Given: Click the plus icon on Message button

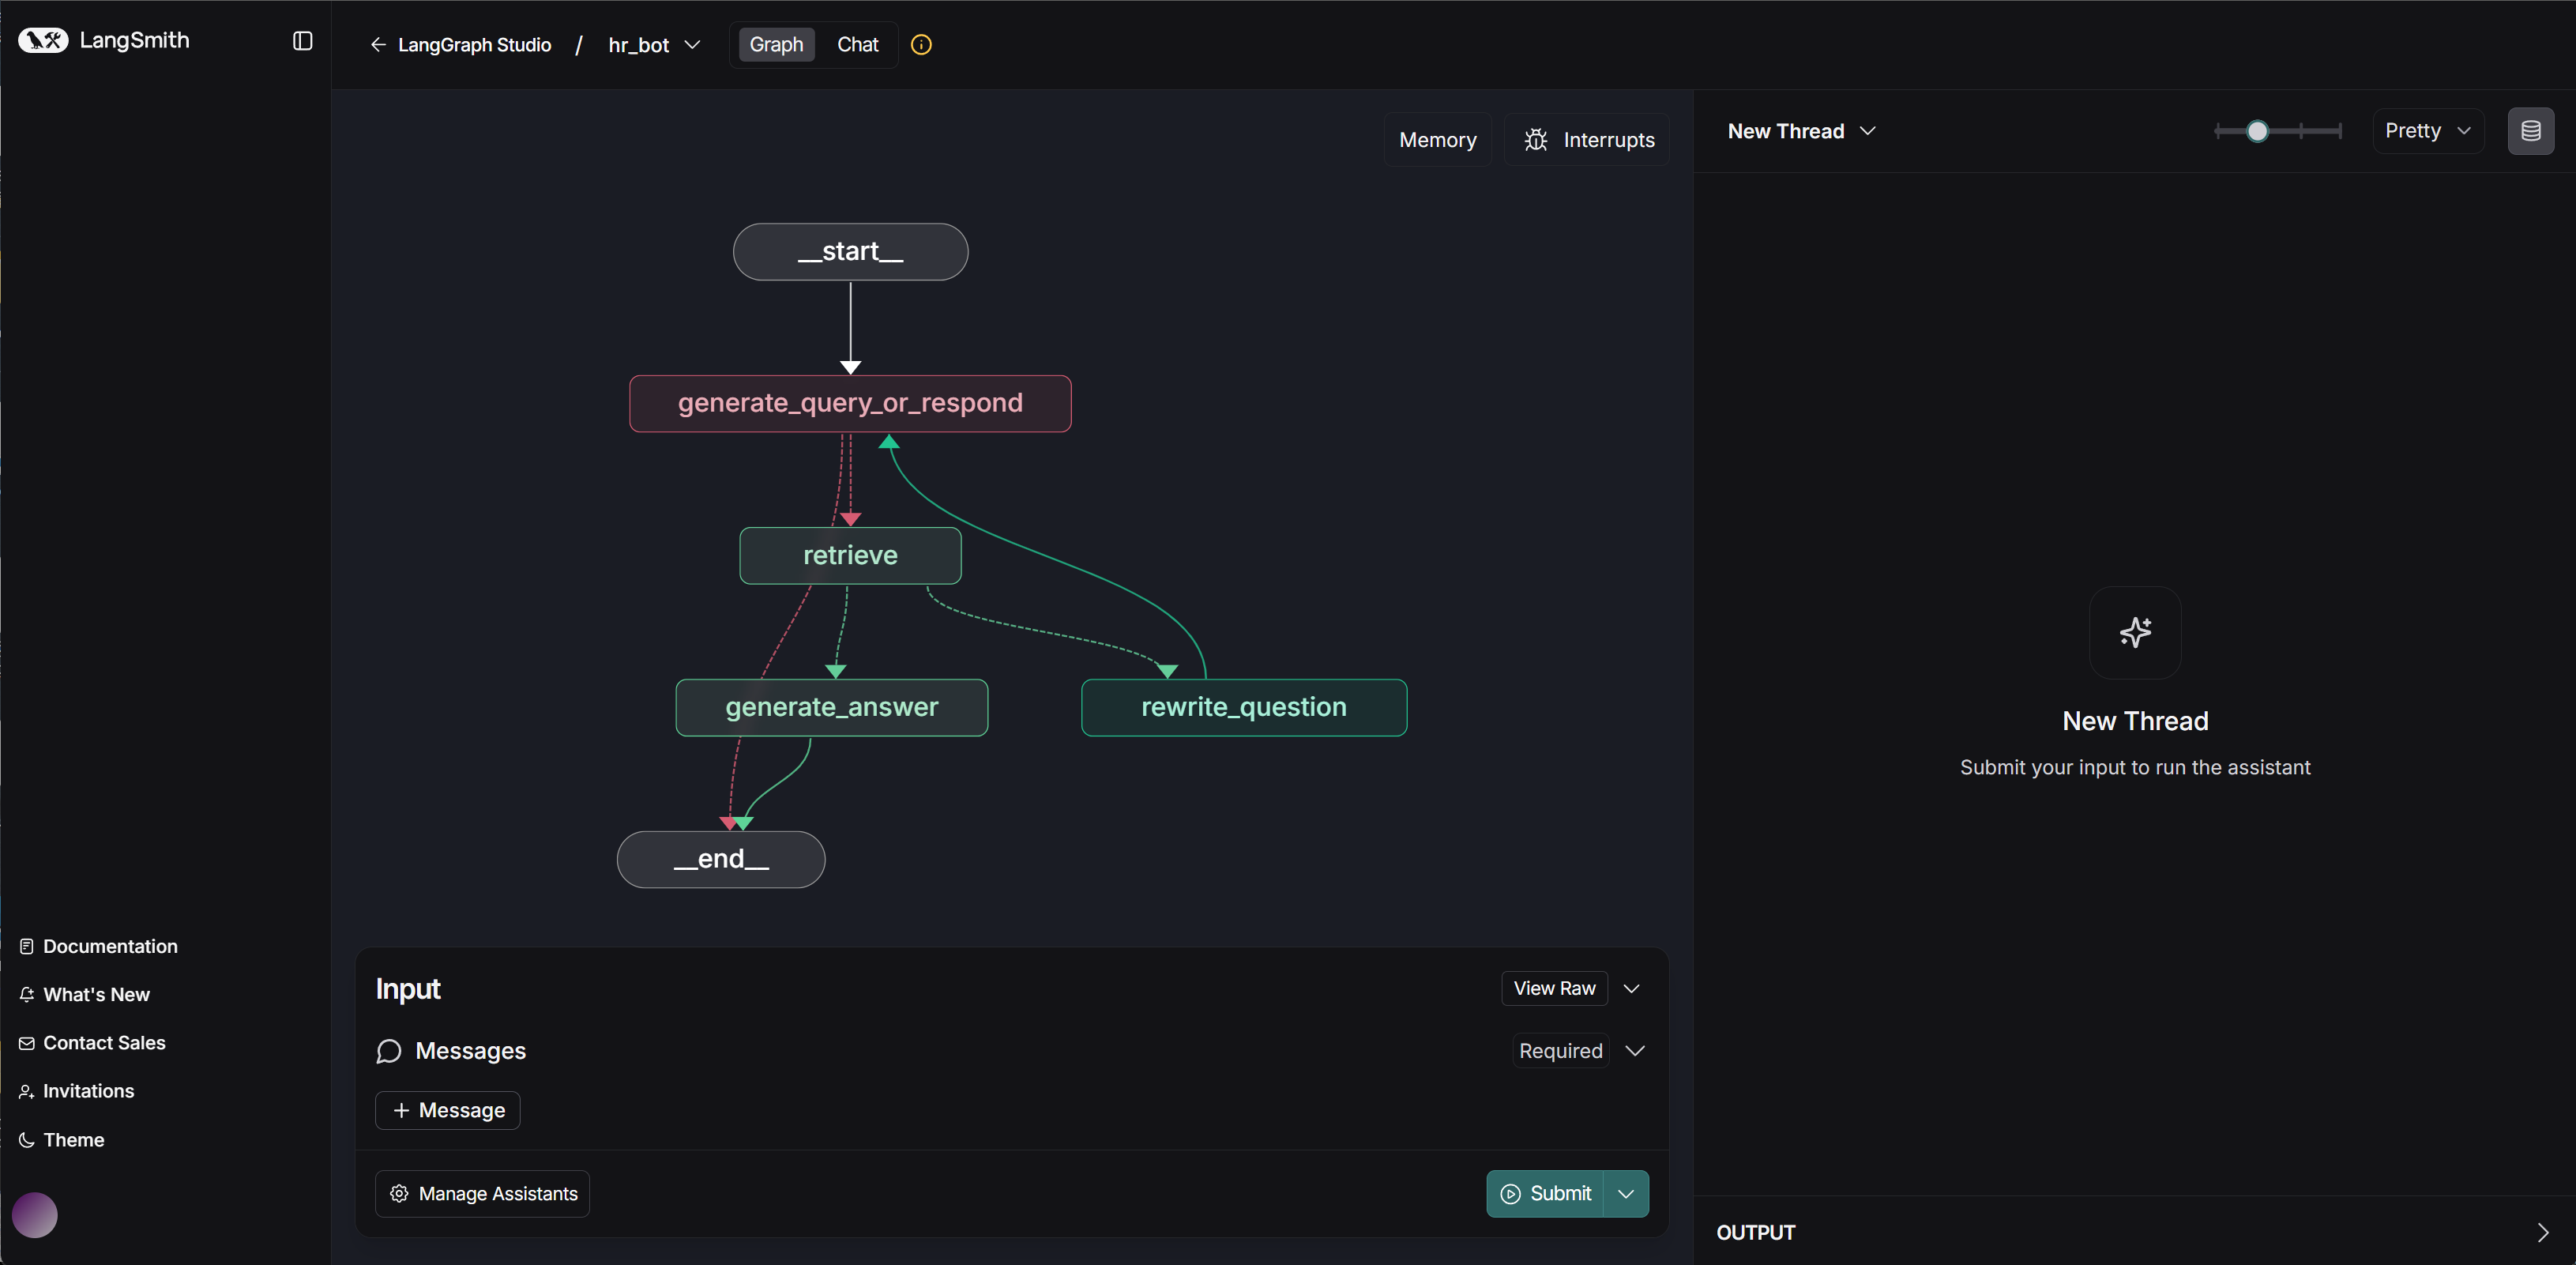Looking at the screenshot, I should (x=401, y=1111).
